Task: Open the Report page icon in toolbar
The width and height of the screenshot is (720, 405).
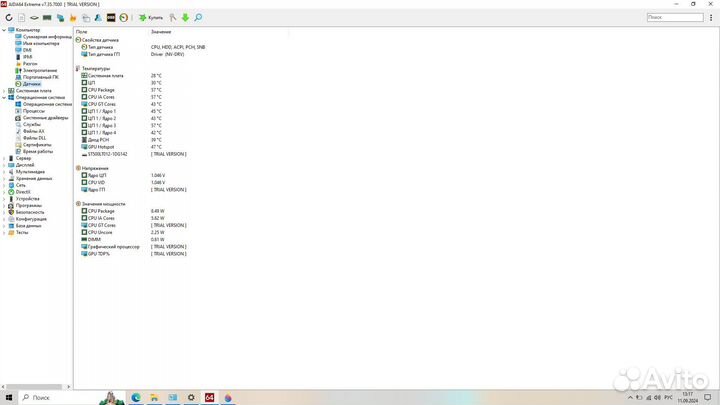Action: pos(22,17)
